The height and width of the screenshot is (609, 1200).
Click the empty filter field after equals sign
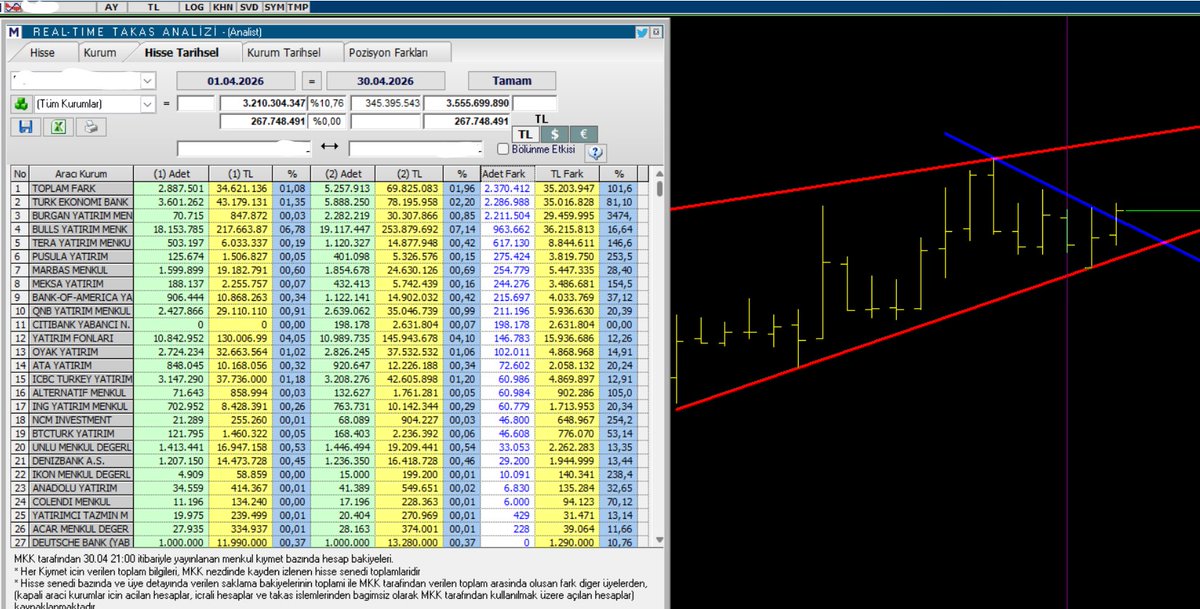[x=196, y=103]
